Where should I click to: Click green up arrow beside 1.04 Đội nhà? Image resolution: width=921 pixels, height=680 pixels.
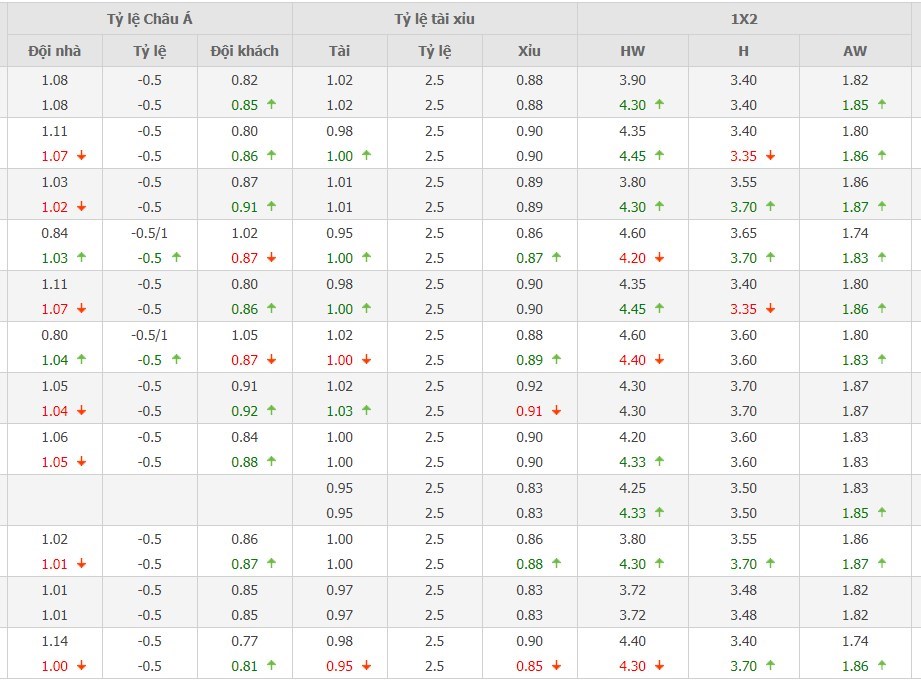coord(81,360)
